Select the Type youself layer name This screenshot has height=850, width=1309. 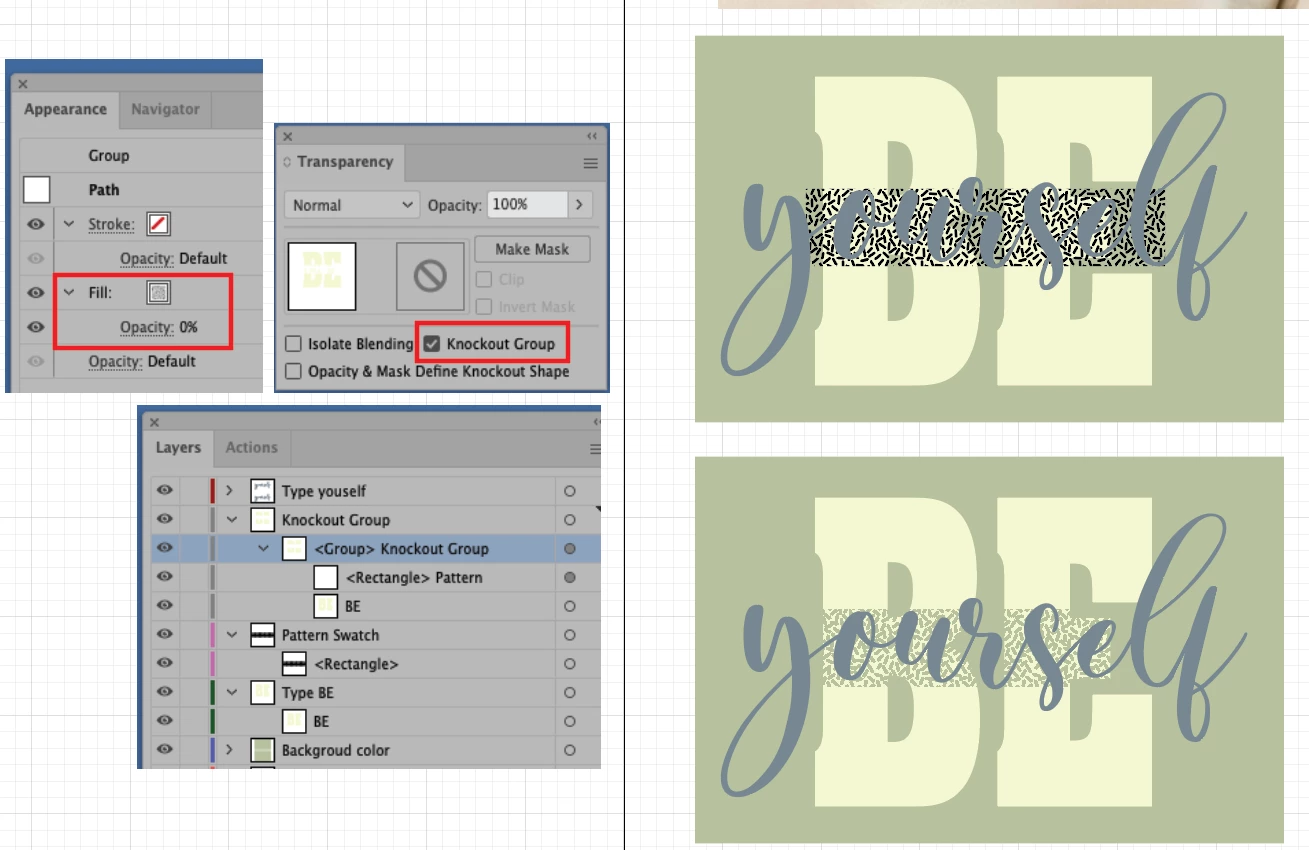coord(324,491)
